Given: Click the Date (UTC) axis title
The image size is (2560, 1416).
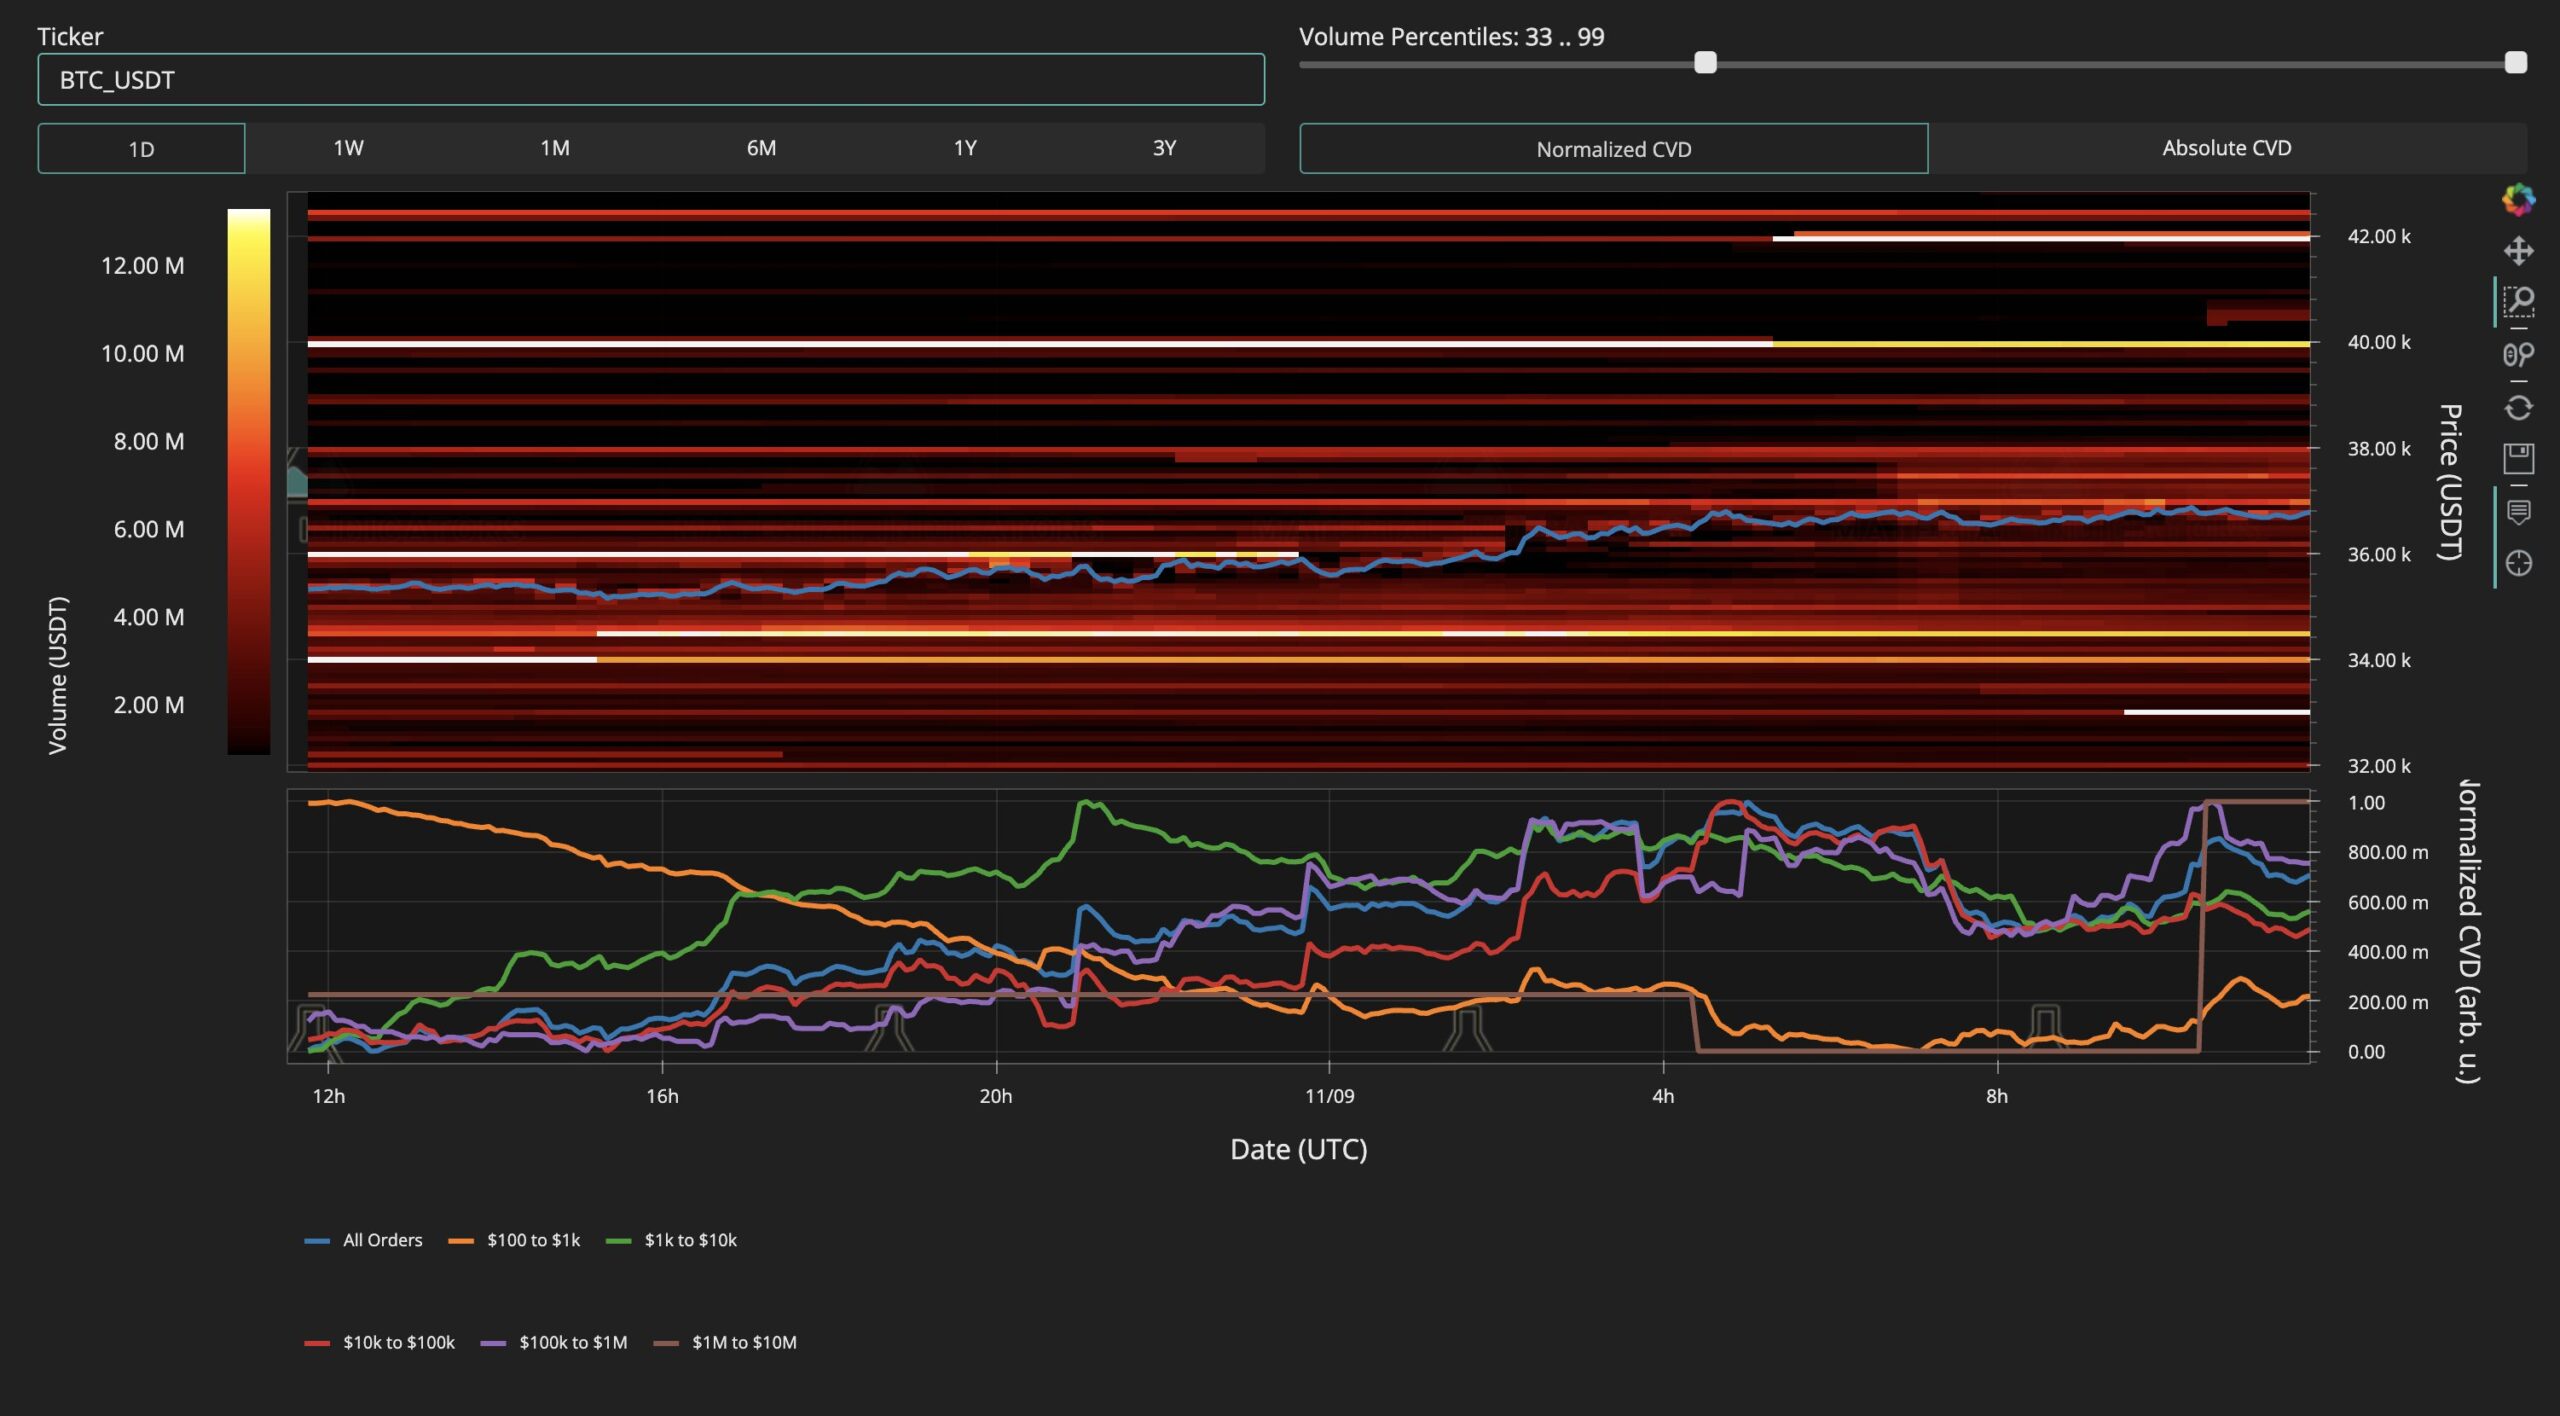Looking at the screenshot, I should [x=1298, y=1149].
